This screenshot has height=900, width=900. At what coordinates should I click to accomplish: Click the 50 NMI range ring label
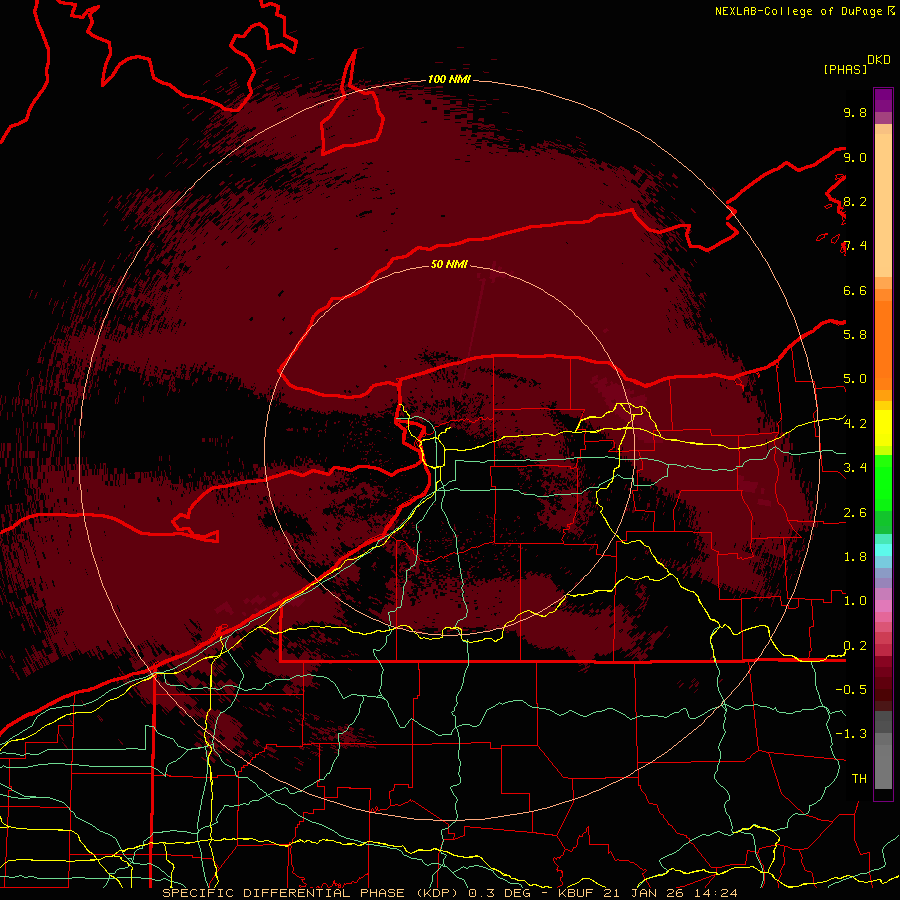(449, 264)
